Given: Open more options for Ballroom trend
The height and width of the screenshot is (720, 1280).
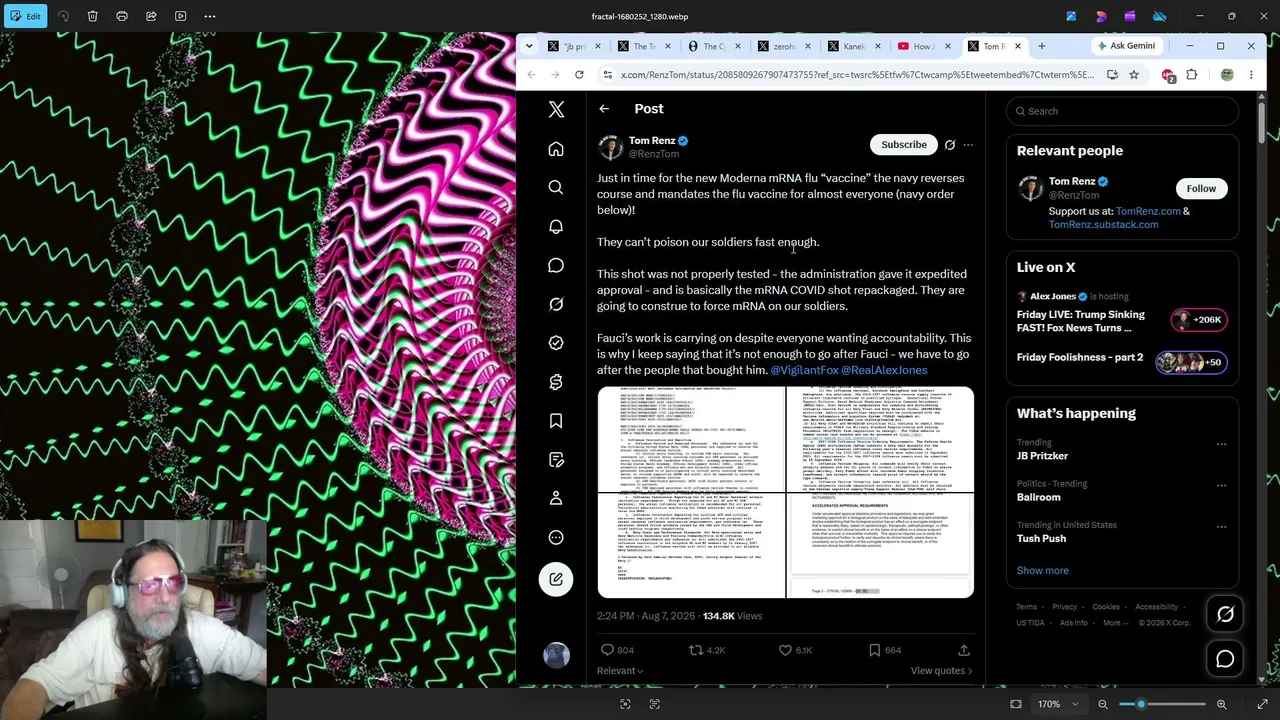Looking at the screenshot, I should [1221, 485].
